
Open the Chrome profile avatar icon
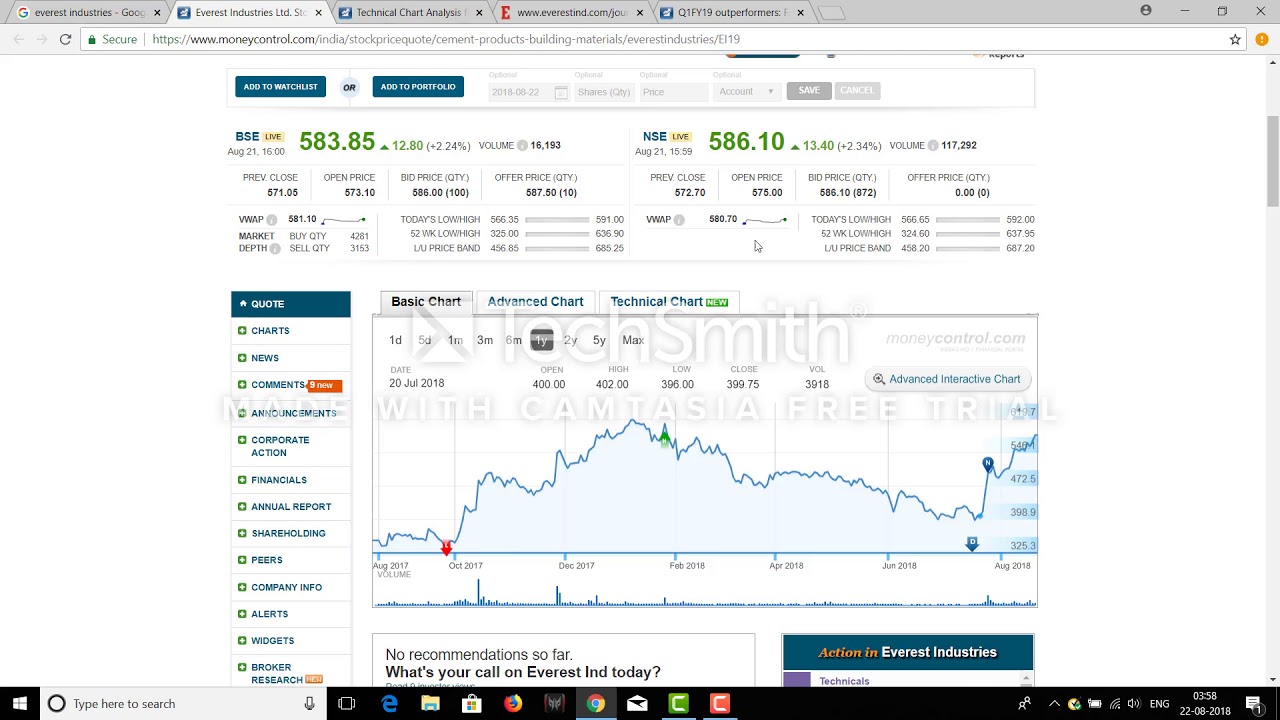coord(1146,11)
